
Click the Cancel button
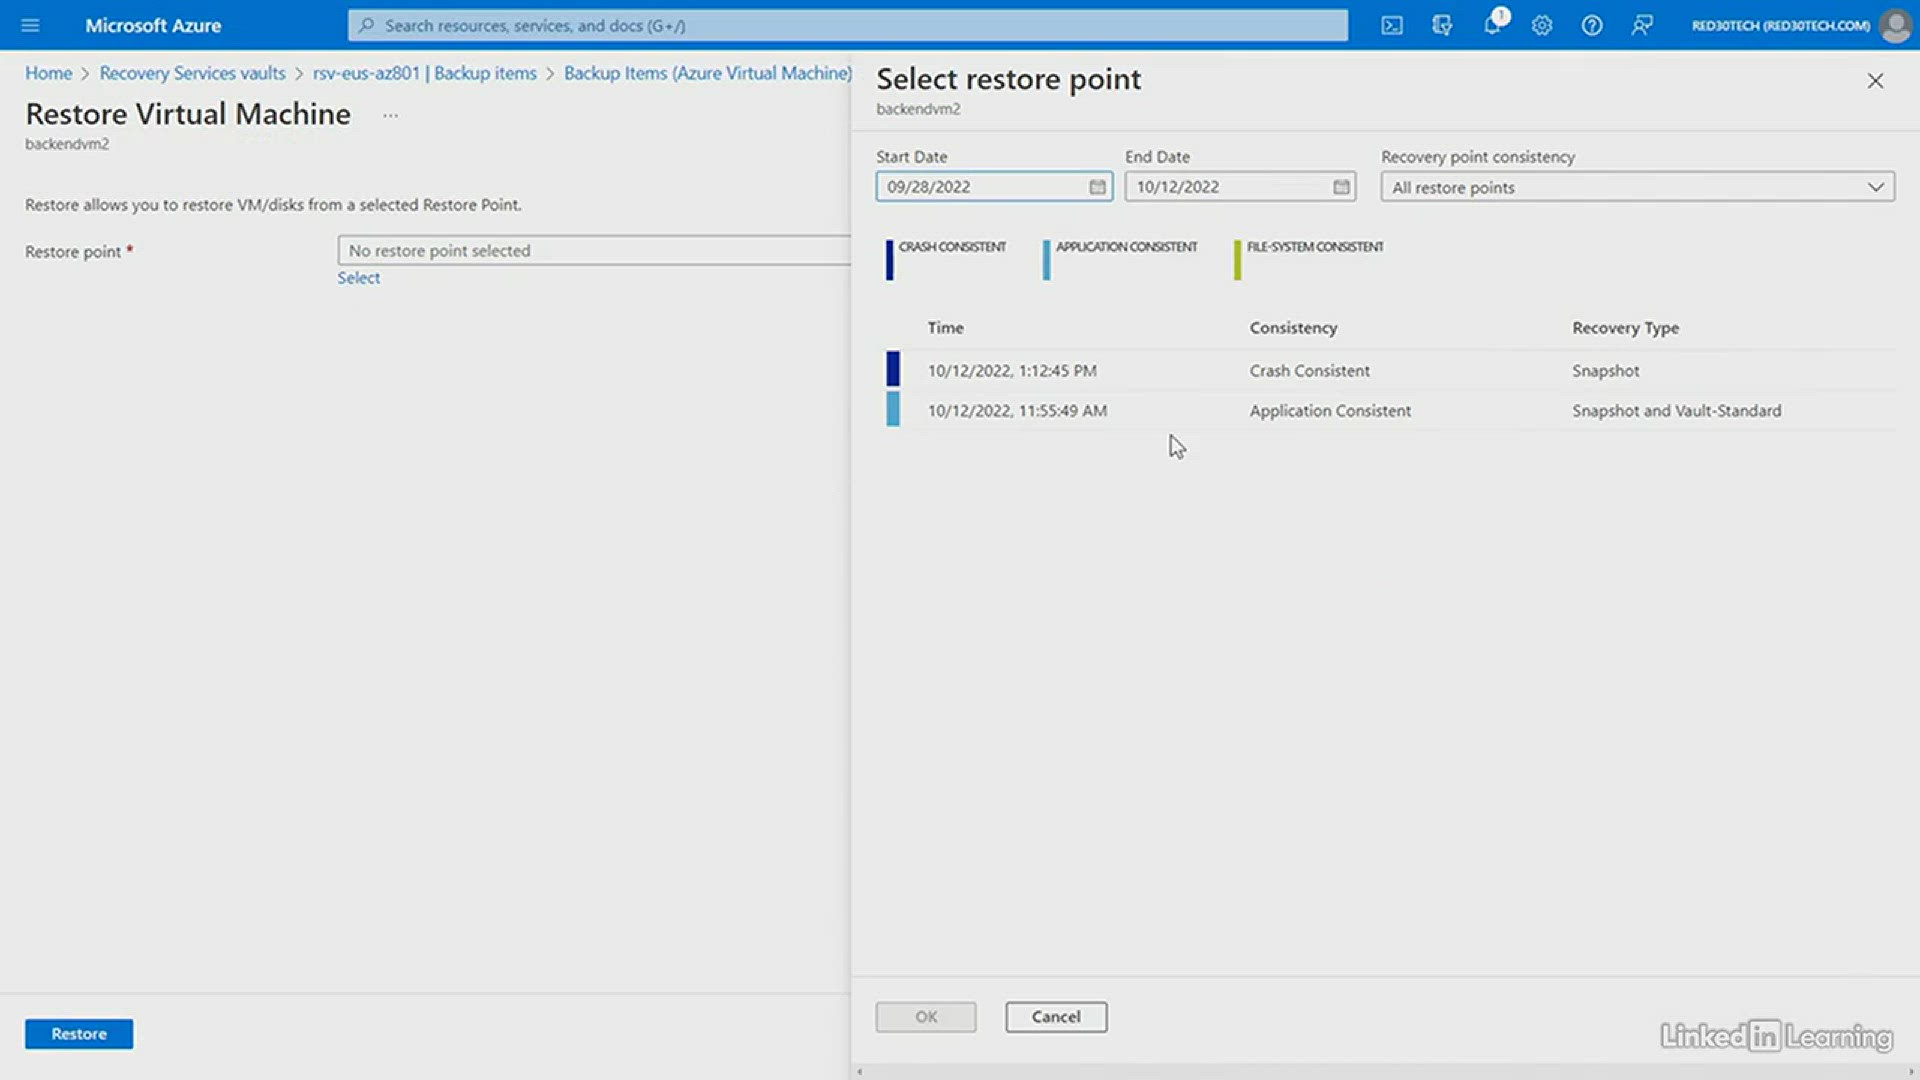tap(1056, 1016)
